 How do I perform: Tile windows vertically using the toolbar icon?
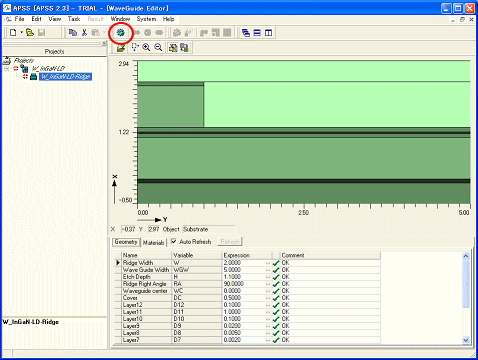coord(268,33)
